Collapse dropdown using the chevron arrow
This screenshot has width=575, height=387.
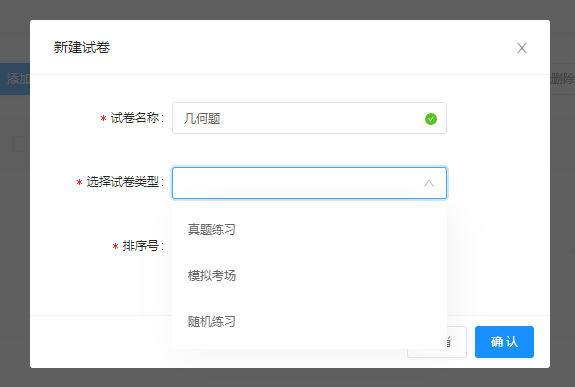click(429, 183)
